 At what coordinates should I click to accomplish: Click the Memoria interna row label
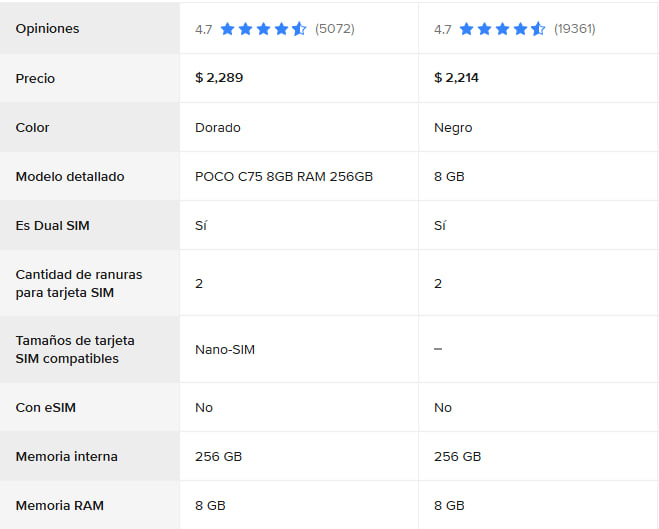[66, 456]
